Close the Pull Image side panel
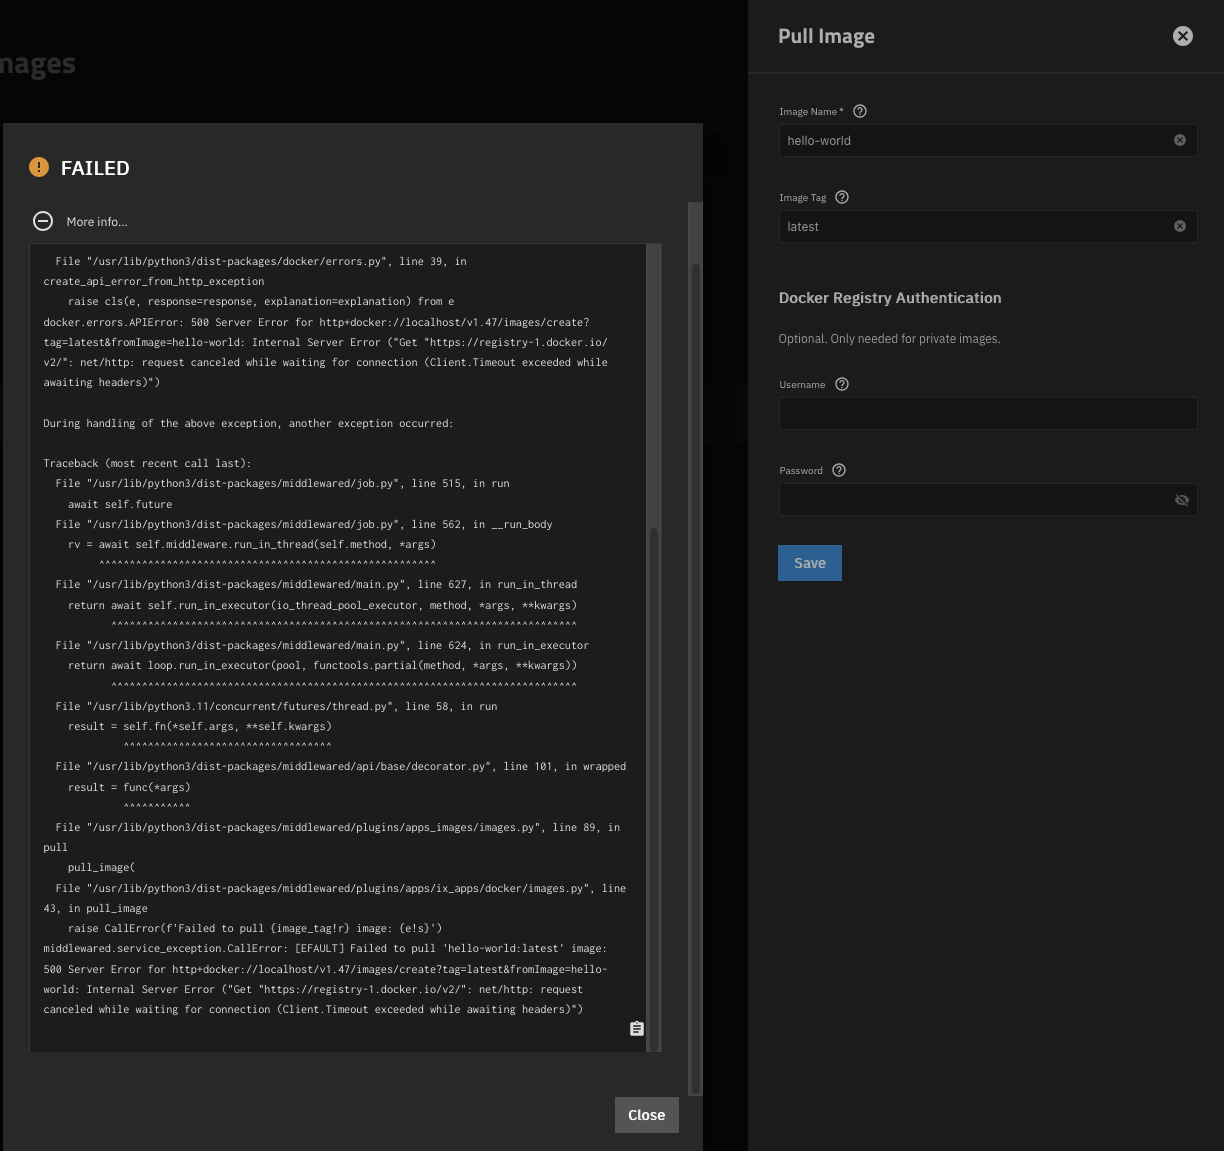Image resolution: width=1224 pixels, height=1151 pixels. click(1182, 36)
